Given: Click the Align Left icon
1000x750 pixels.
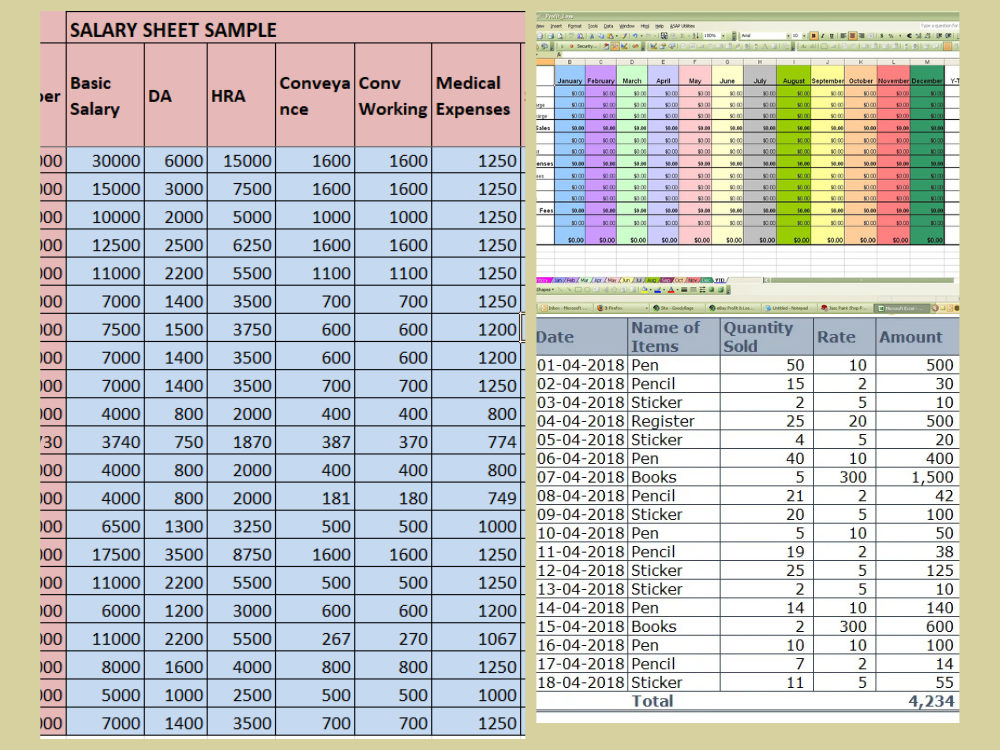Looking at the screenshot, I should click(843, 36).
